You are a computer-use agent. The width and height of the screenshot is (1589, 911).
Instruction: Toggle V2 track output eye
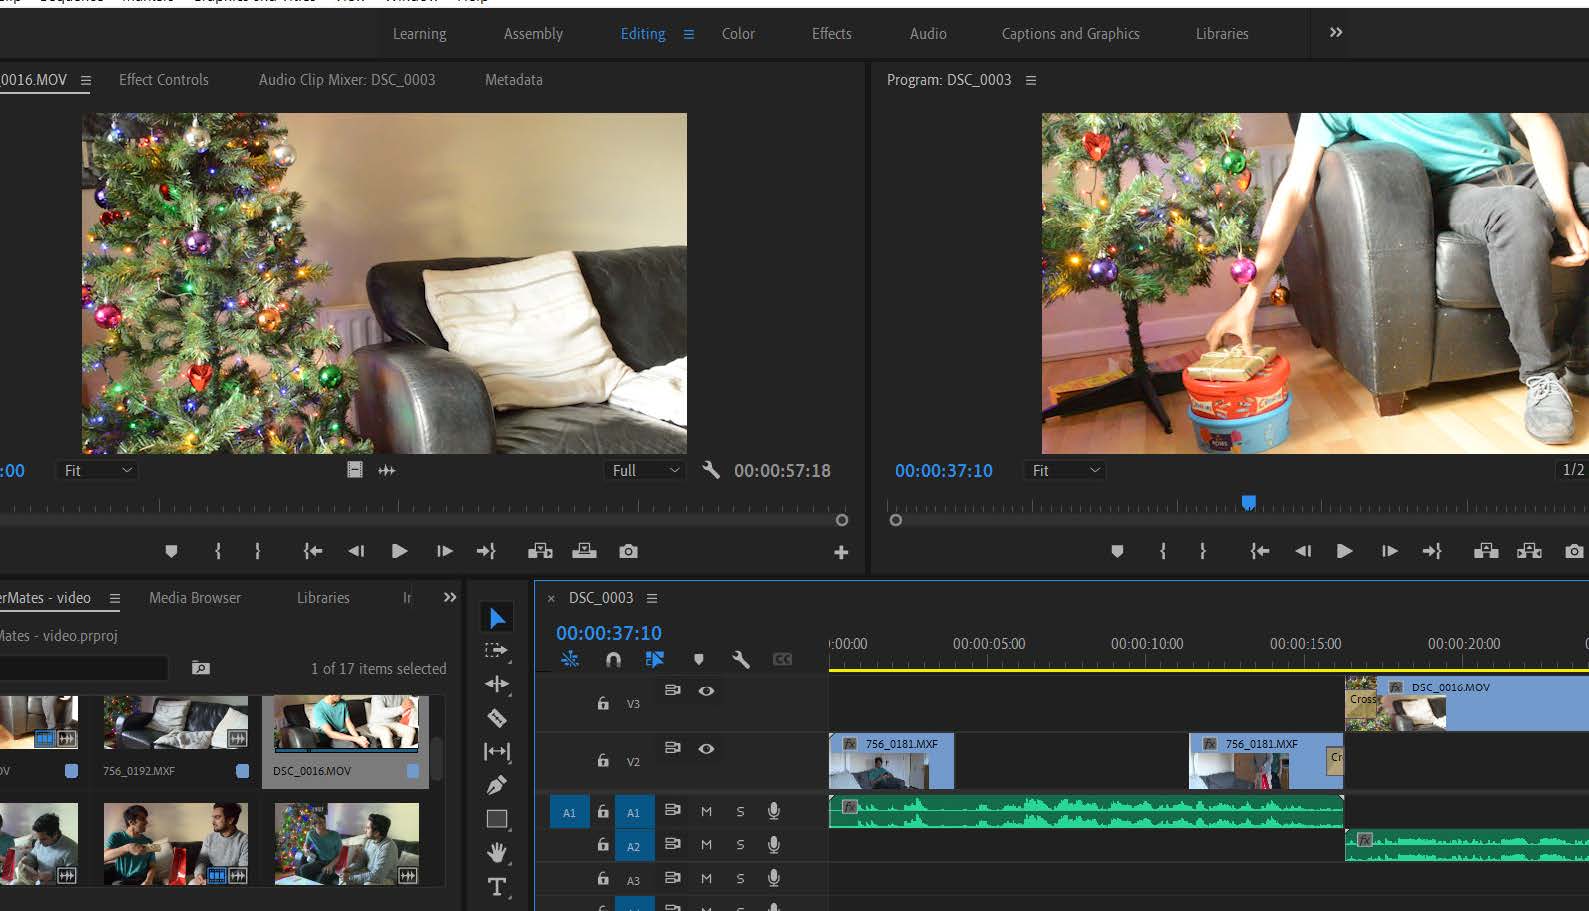706,749
